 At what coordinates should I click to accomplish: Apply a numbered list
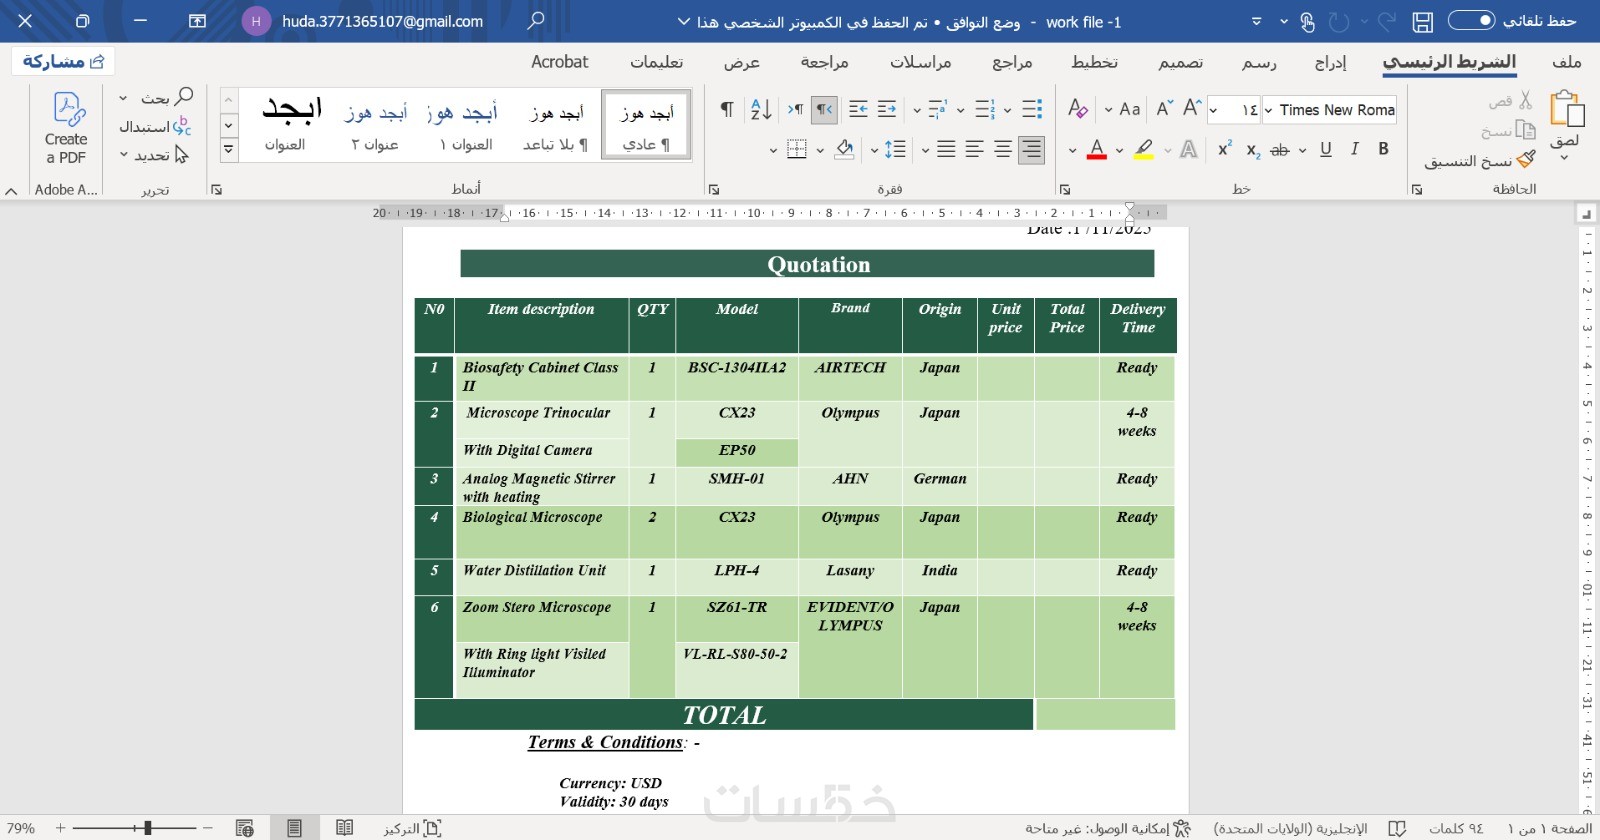point(985,109)
